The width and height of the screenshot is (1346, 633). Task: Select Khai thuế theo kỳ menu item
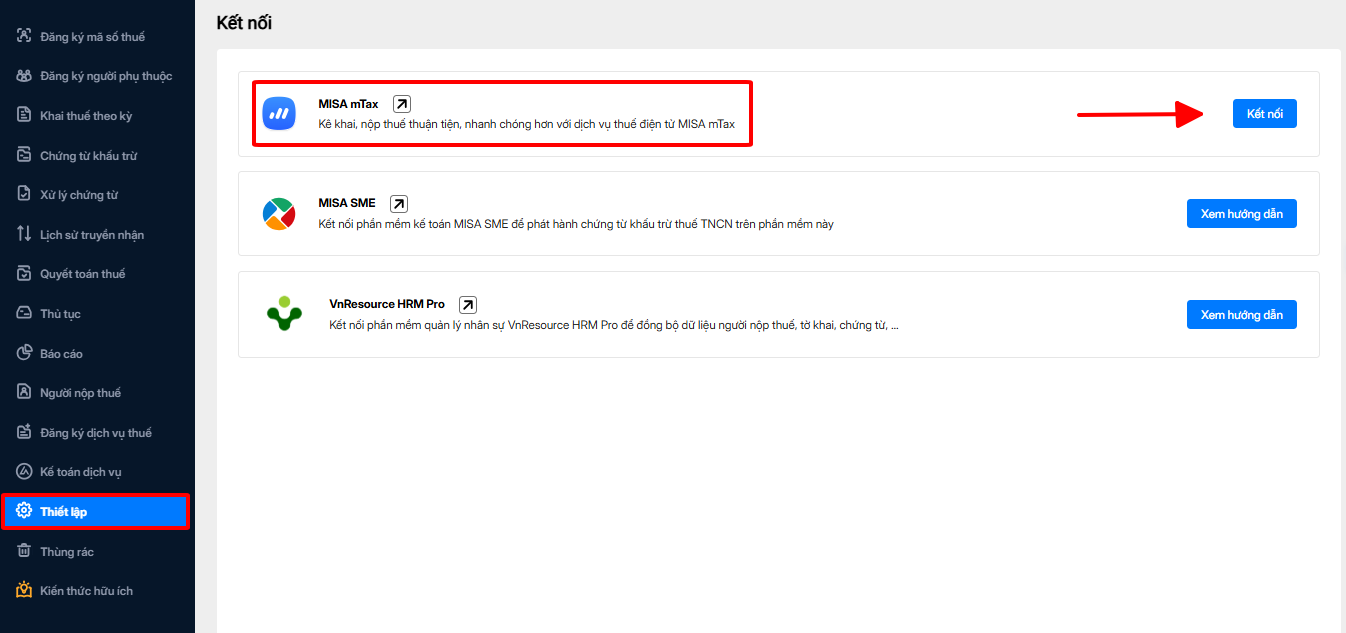click(x=97, y=115)
